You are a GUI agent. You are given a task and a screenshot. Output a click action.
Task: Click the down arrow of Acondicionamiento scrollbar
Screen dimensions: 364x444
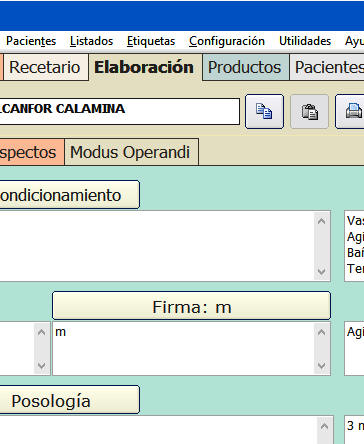(x=322, y=271)
